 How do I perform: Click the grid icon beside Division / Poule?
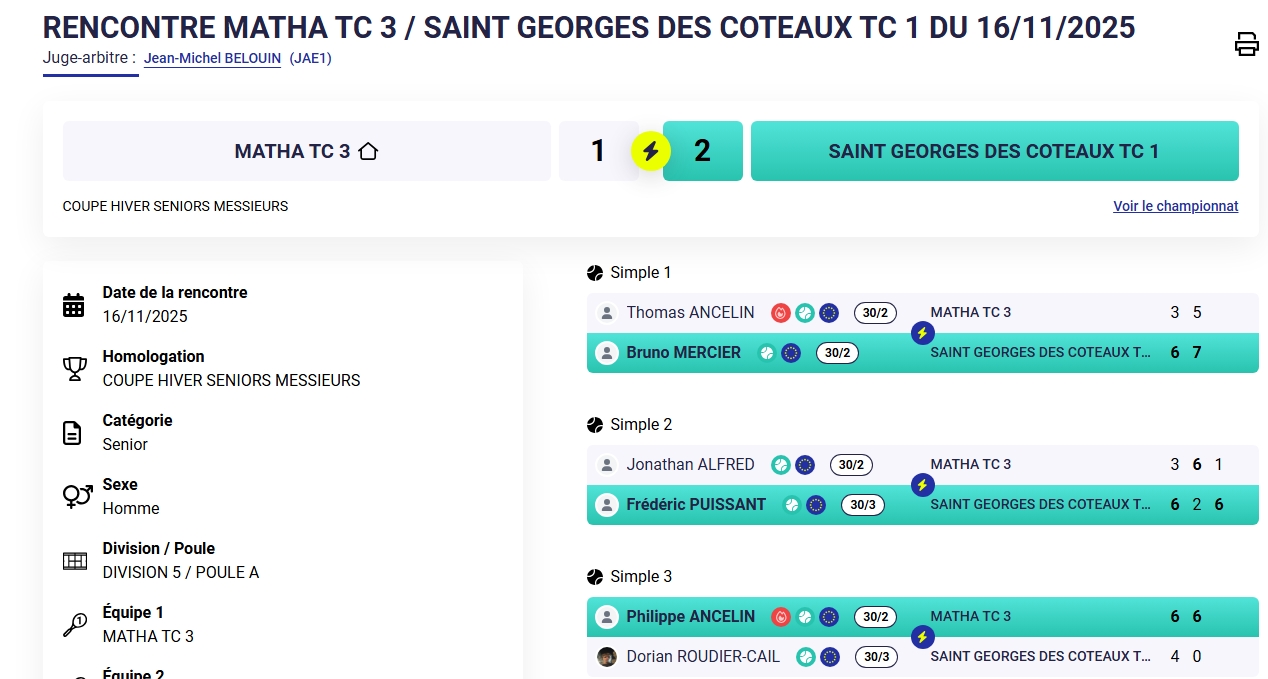[x=75, y=561]
